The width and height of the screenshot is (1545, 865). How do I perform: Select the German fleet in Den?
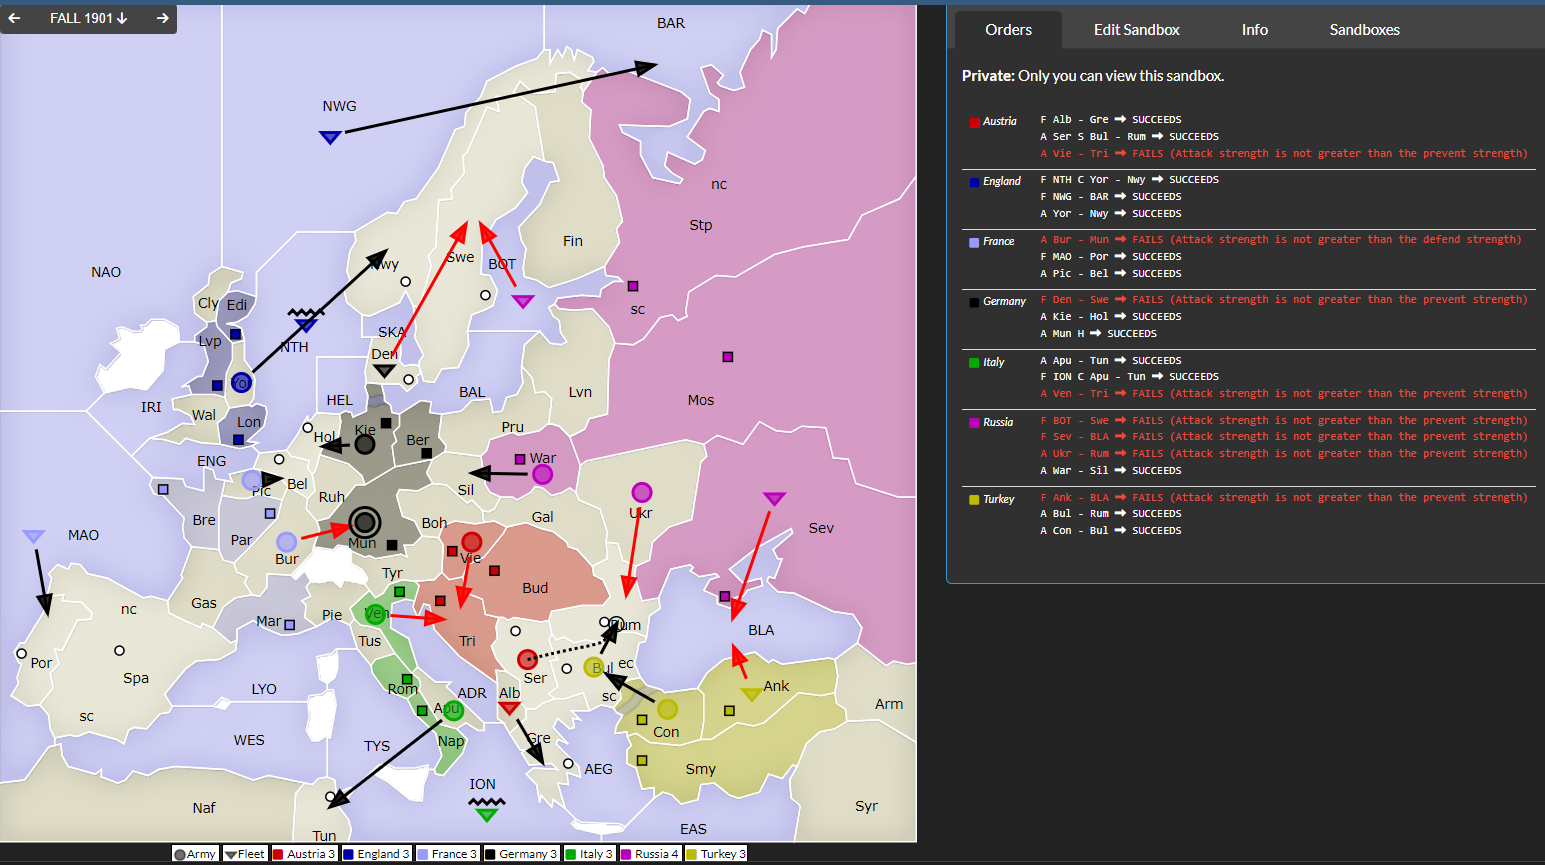[x=384, y=371]
